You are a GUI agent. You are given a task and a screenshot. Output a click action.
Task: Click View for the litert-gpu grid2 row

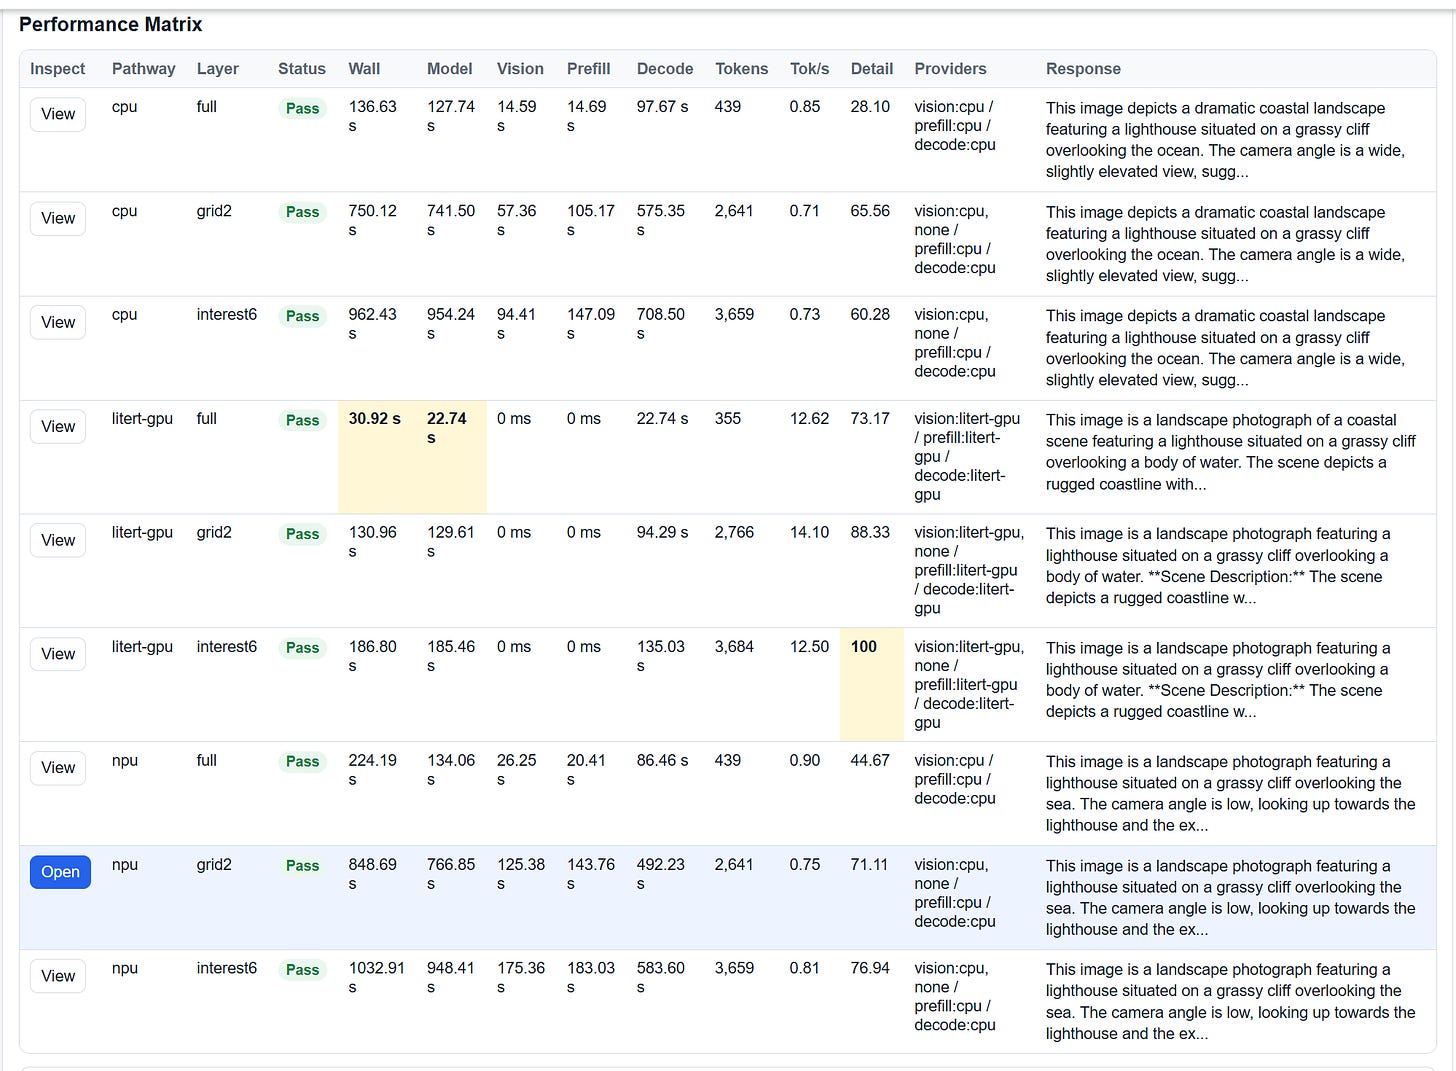[x=58, y=540]
